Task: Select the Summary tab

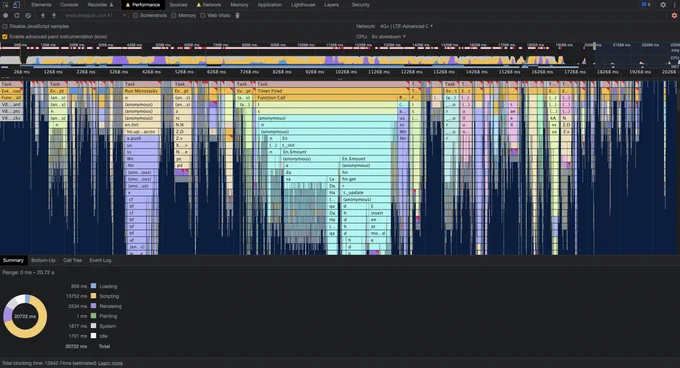Action: click(13, 261)
